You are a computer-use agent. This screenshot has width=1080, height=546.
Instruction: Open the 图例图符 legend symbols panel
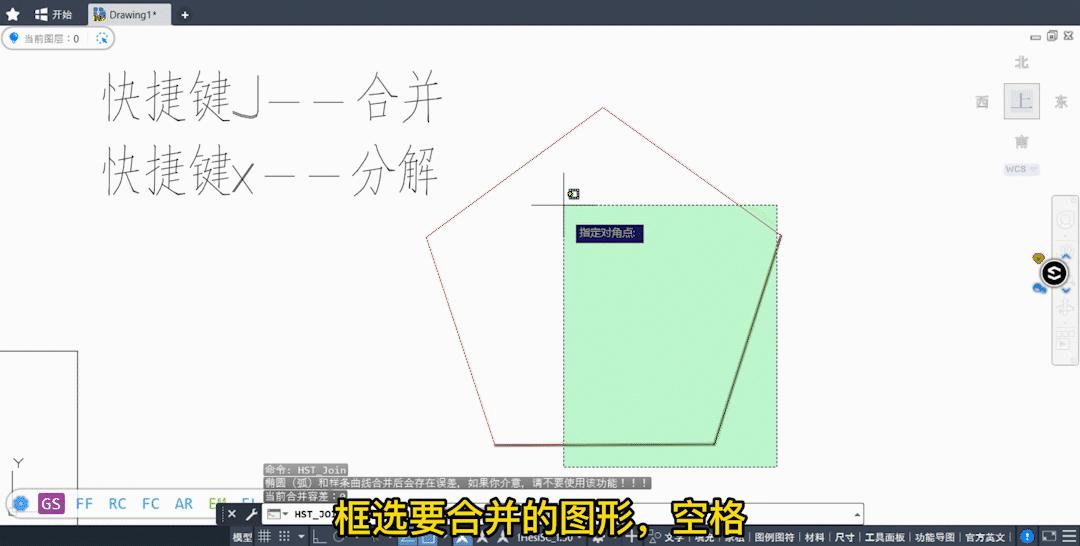[774, 537]
